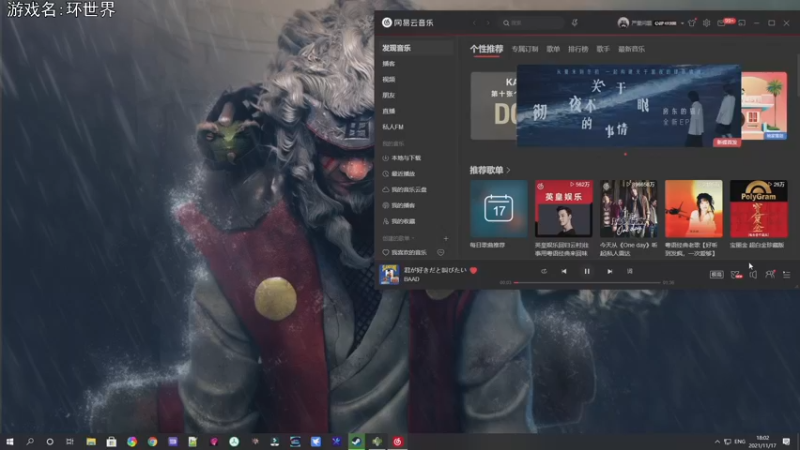Select 发现音乐 in the sidebar
This screenshot has width=800, height=450.
click(x=415, y=48)
